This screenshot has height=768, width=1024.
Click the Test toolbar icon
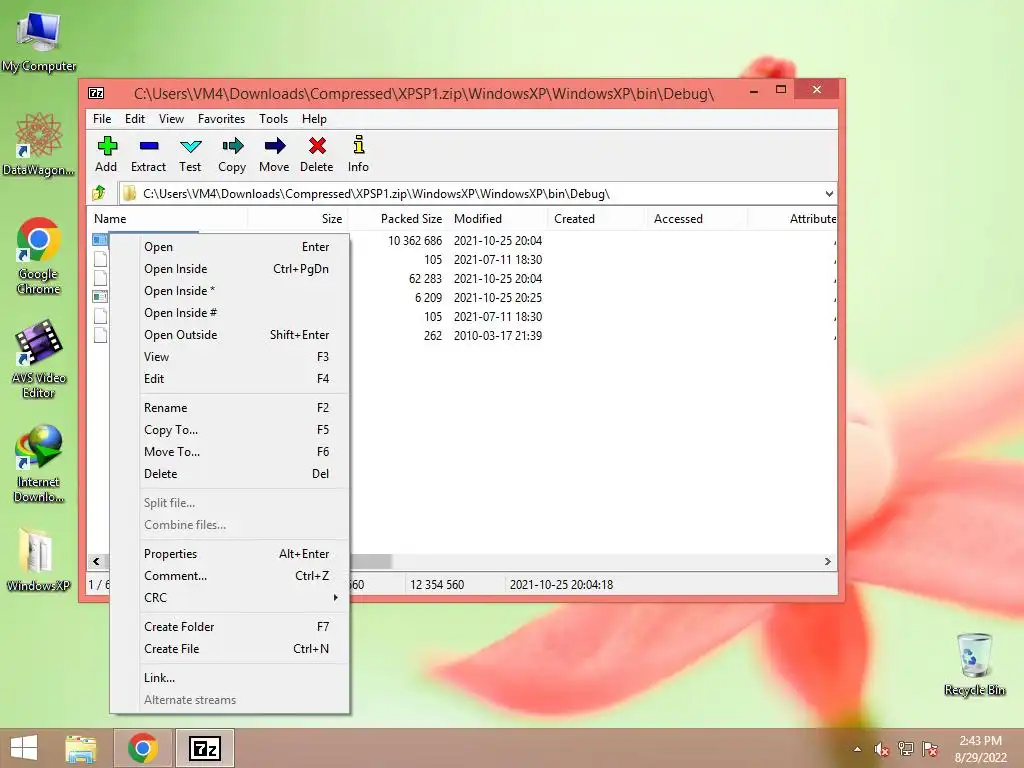point(190,154)
